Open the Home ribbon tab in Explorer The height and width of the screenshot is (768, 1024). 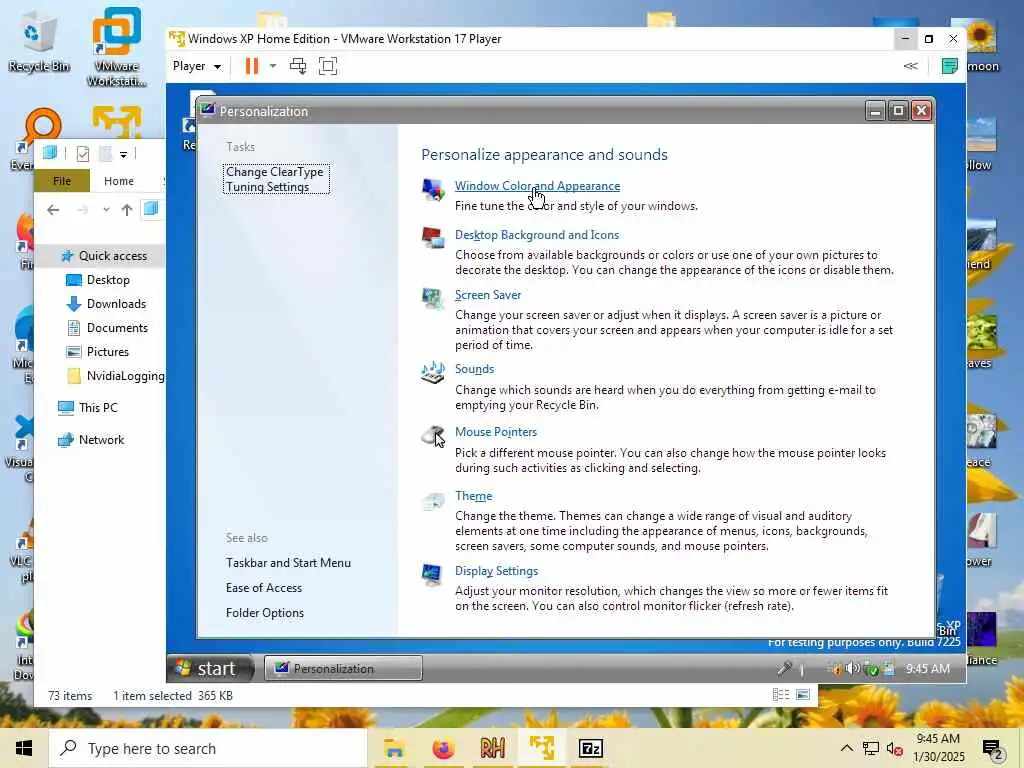pos(119,181)
